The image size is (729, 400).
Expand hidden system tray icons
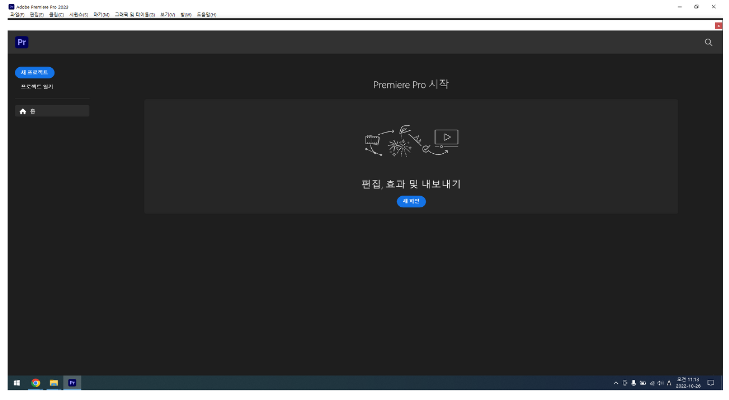coord(616,383)
